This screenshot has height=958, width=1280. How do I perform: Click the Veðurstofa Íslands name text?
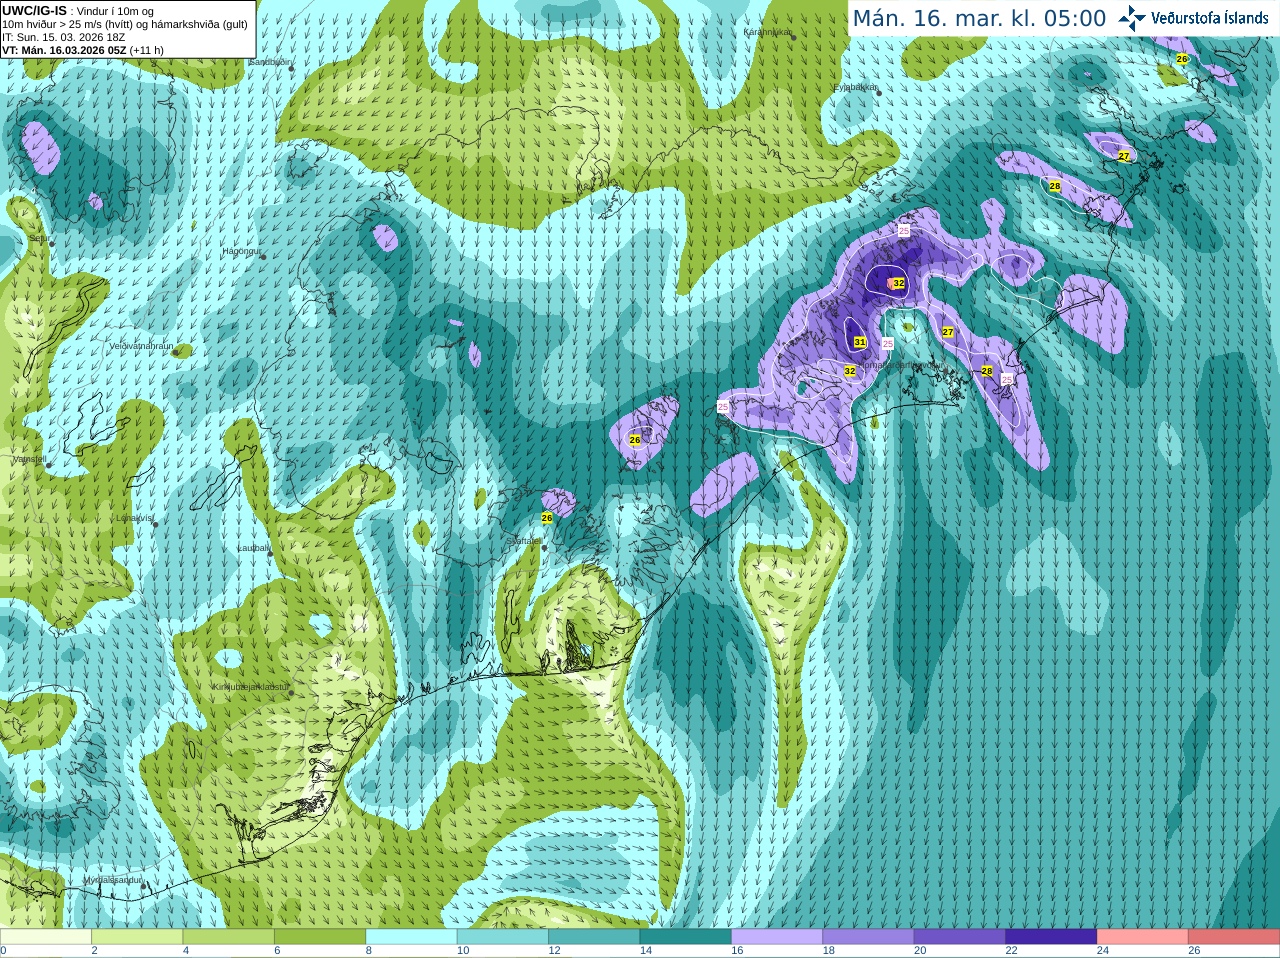pyautogui.click(x=1209, y=18)
